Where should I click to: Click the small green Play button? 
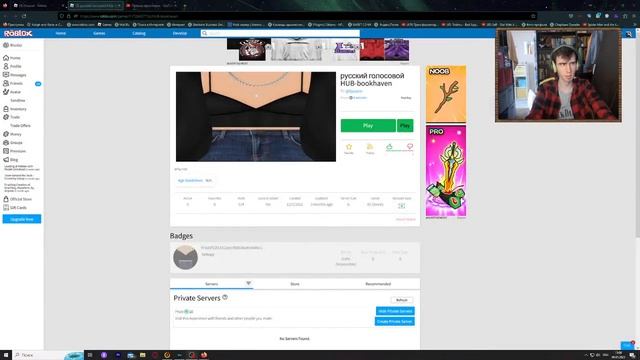[405, 125]
